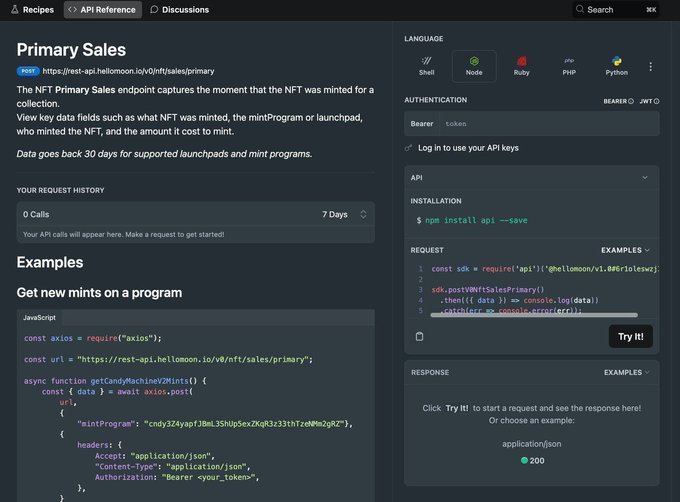This screenshot has width=680, height=502.
Task: Click the Try It! button
Action: [631, 336]
